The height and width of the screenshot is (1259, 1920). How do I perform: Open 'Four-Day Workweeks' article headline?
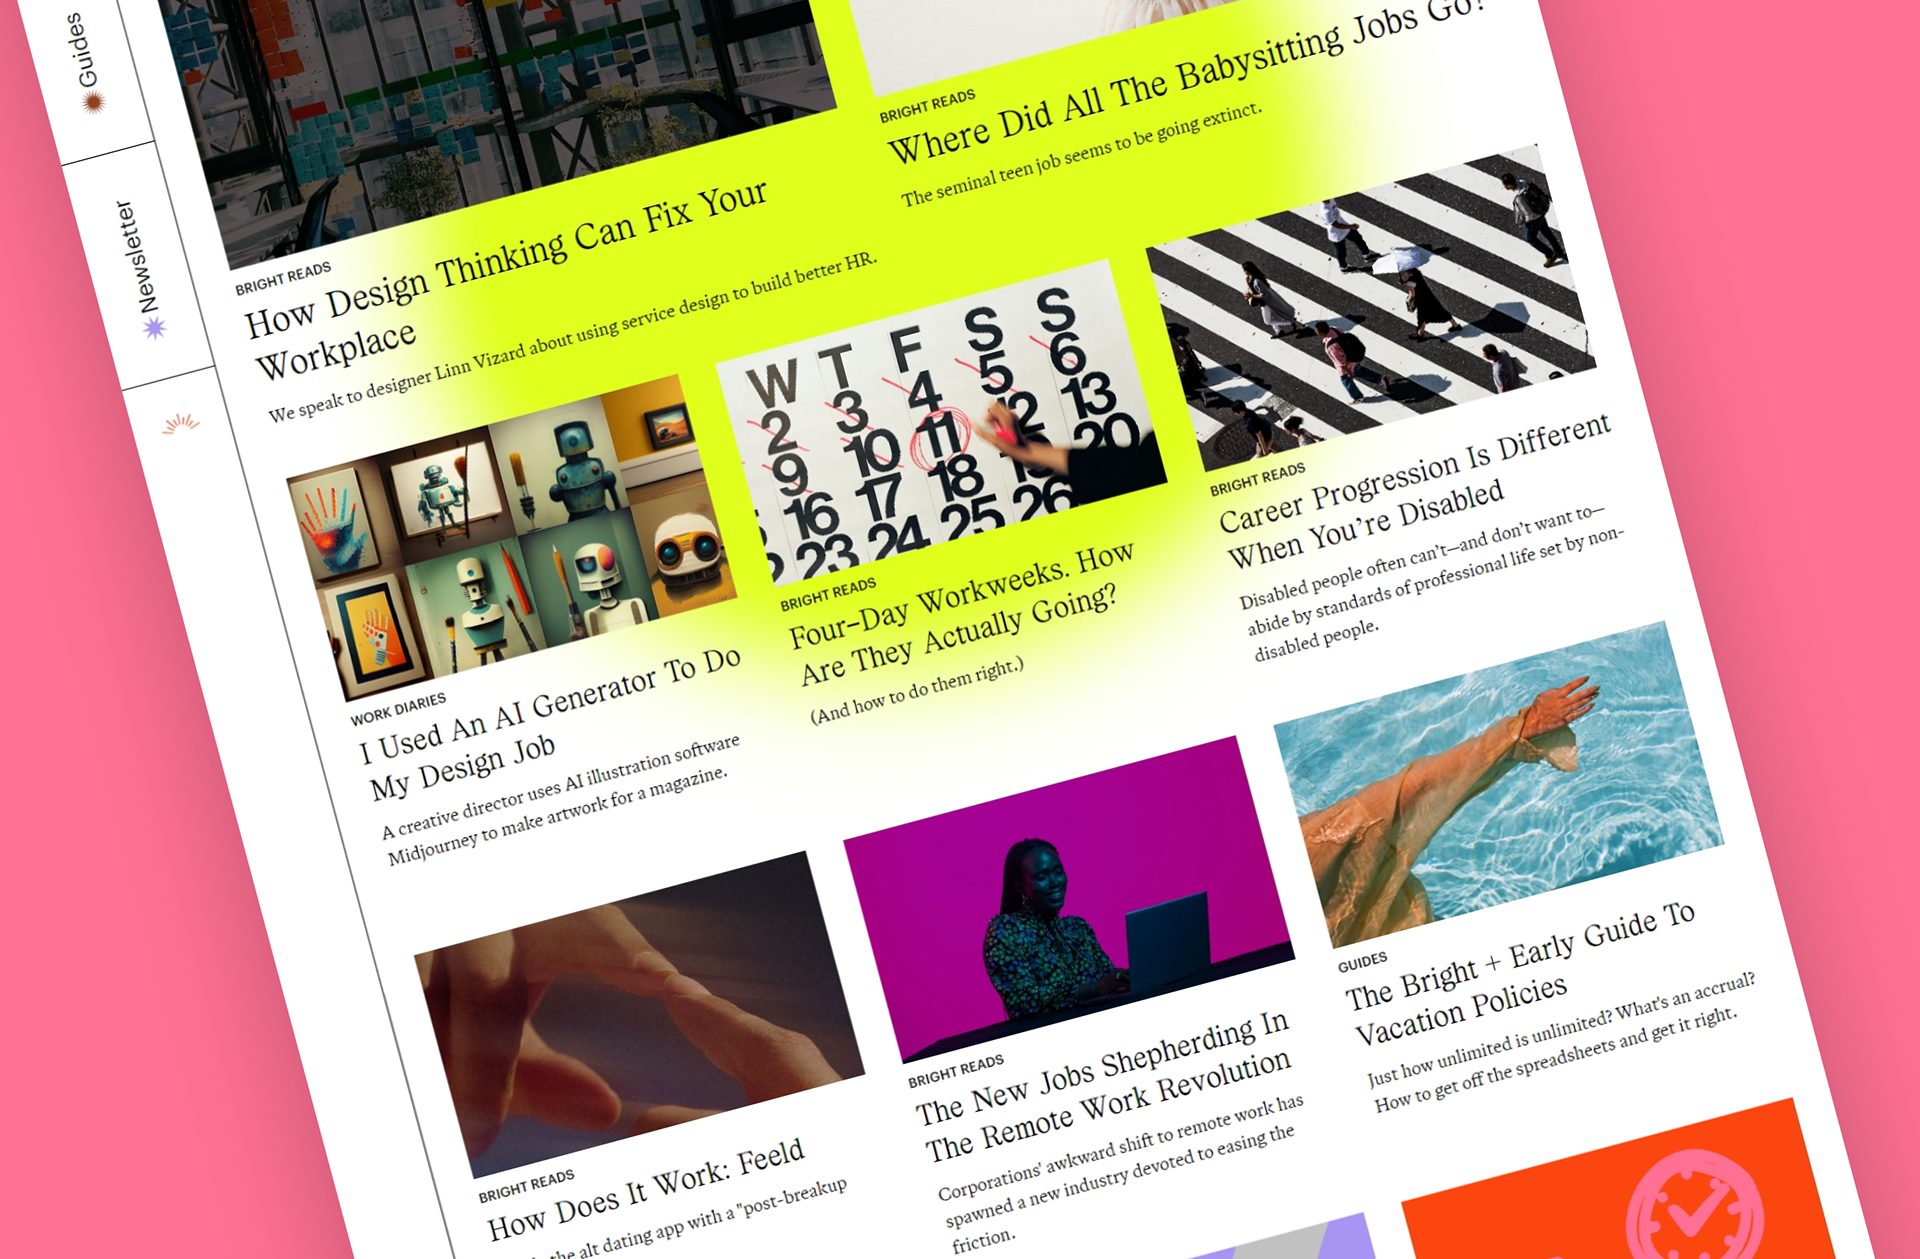pyautogui.click(x=961, y=613)
